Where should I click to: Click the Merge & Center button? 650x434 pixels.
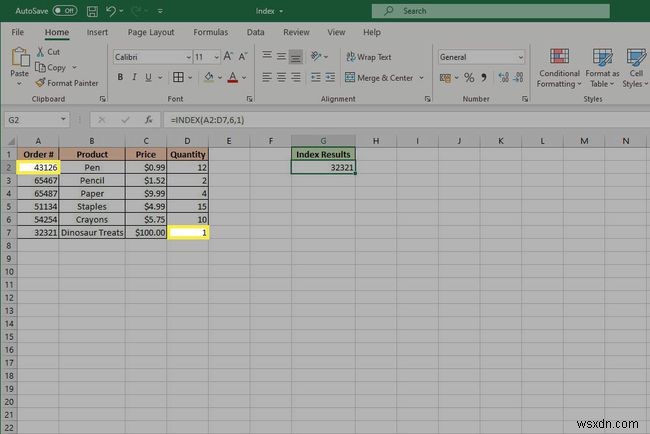[379, 78]
